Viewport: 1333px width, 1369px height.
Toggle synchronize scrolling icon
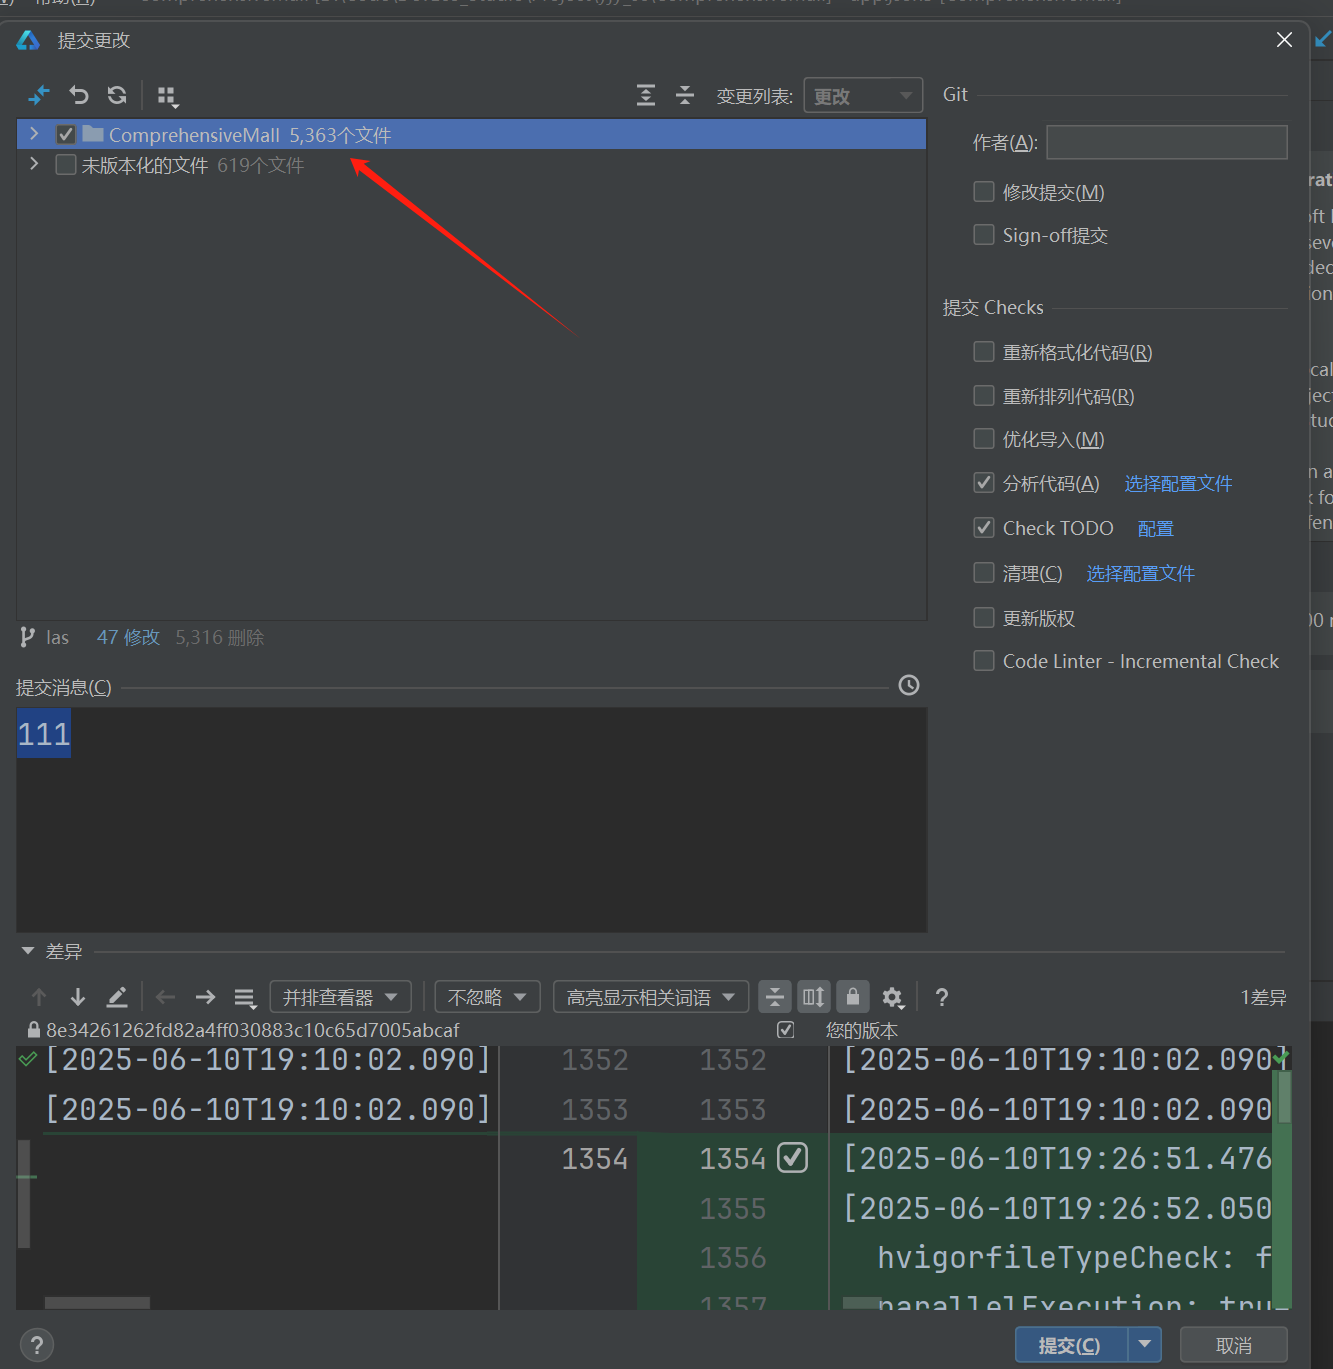tap(814, 997)
